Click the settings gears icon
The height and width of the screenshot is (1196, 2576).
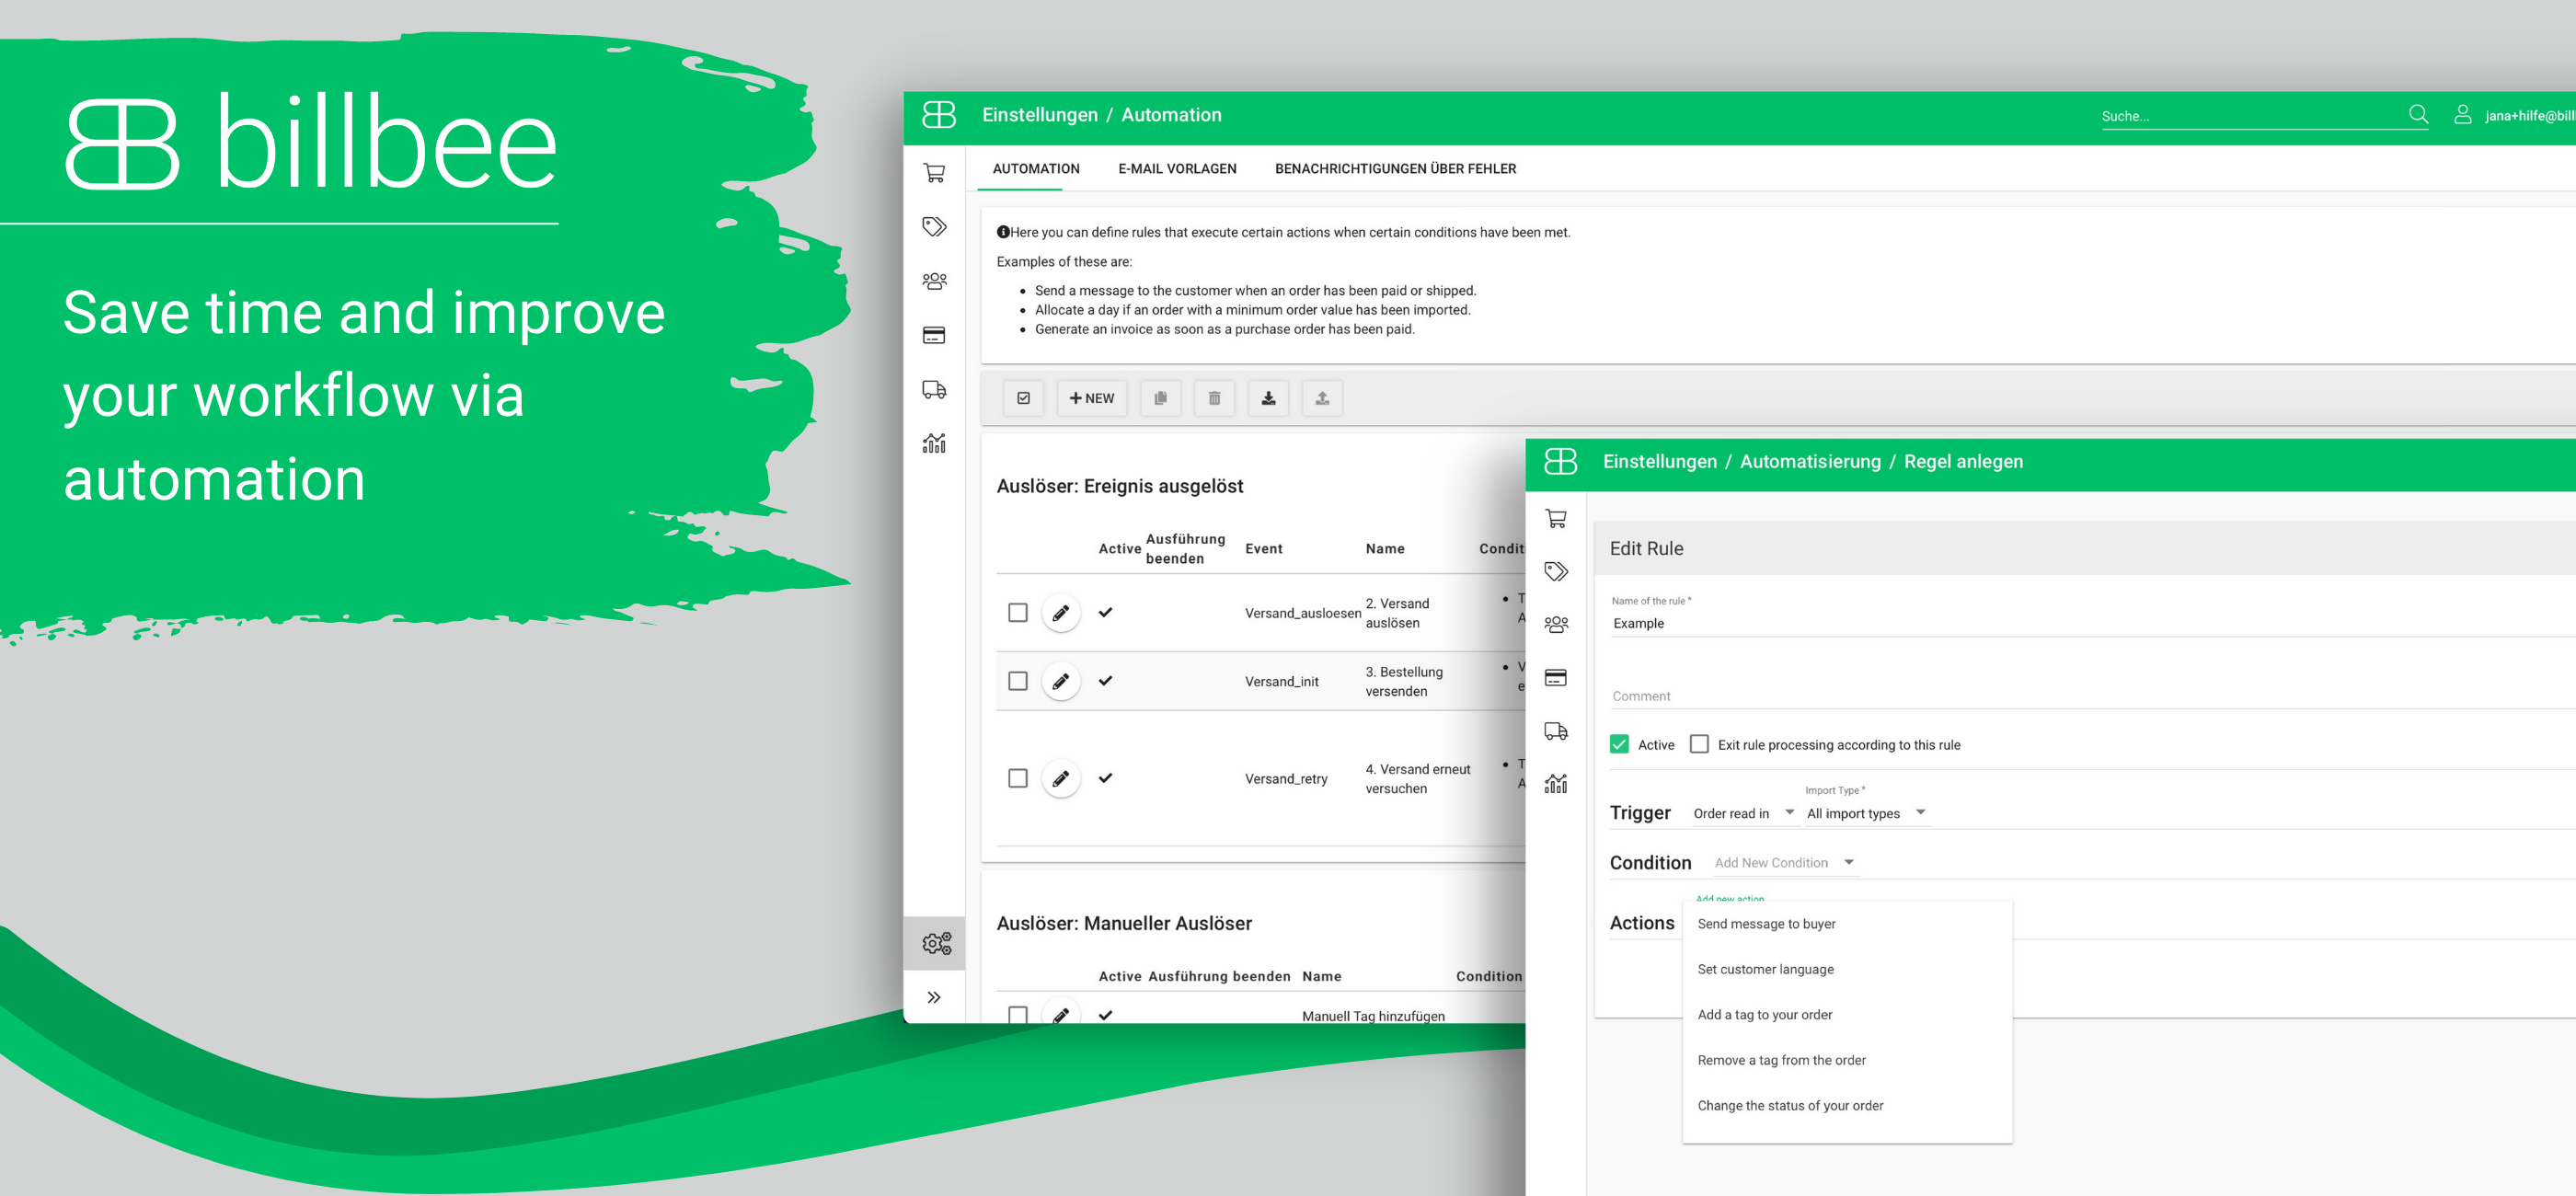(x=936, y=942)
